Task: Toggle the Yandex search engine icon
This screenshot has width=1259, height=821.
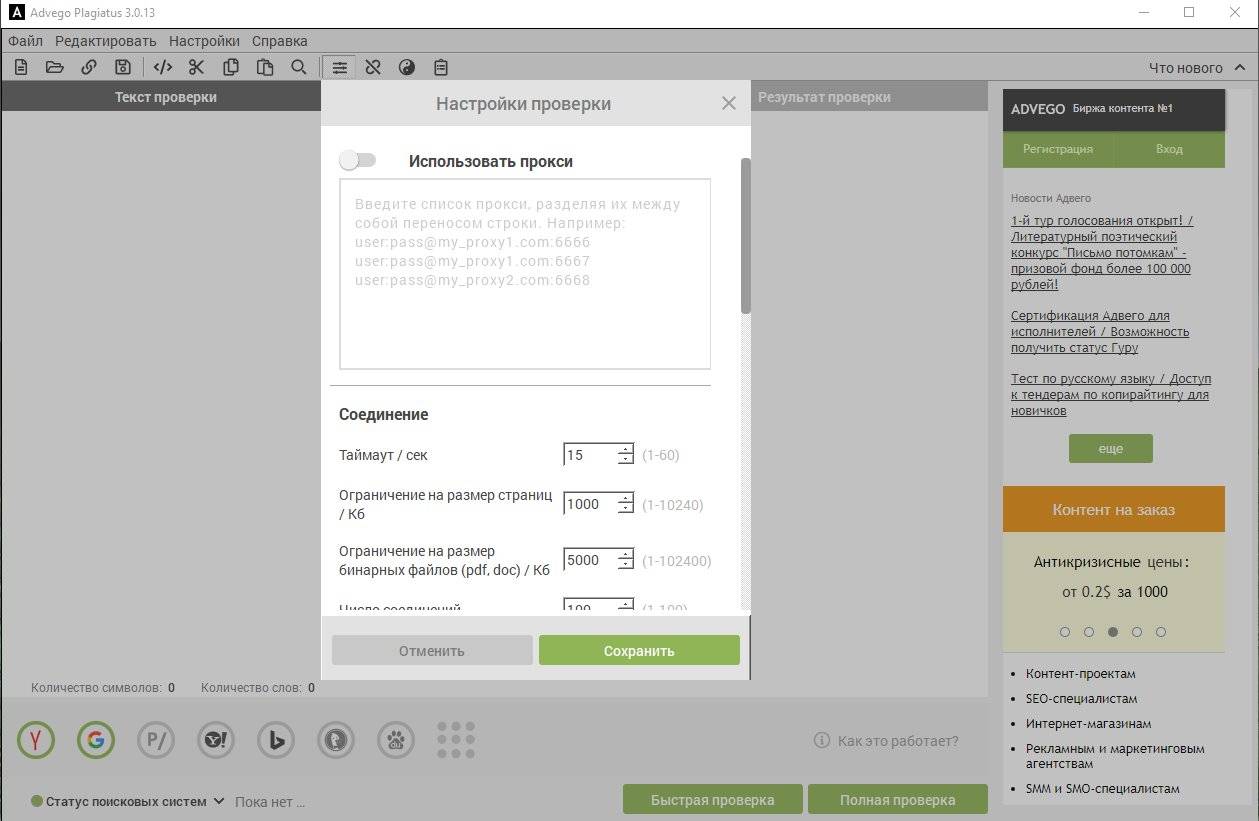Action: tap(36, 740)
